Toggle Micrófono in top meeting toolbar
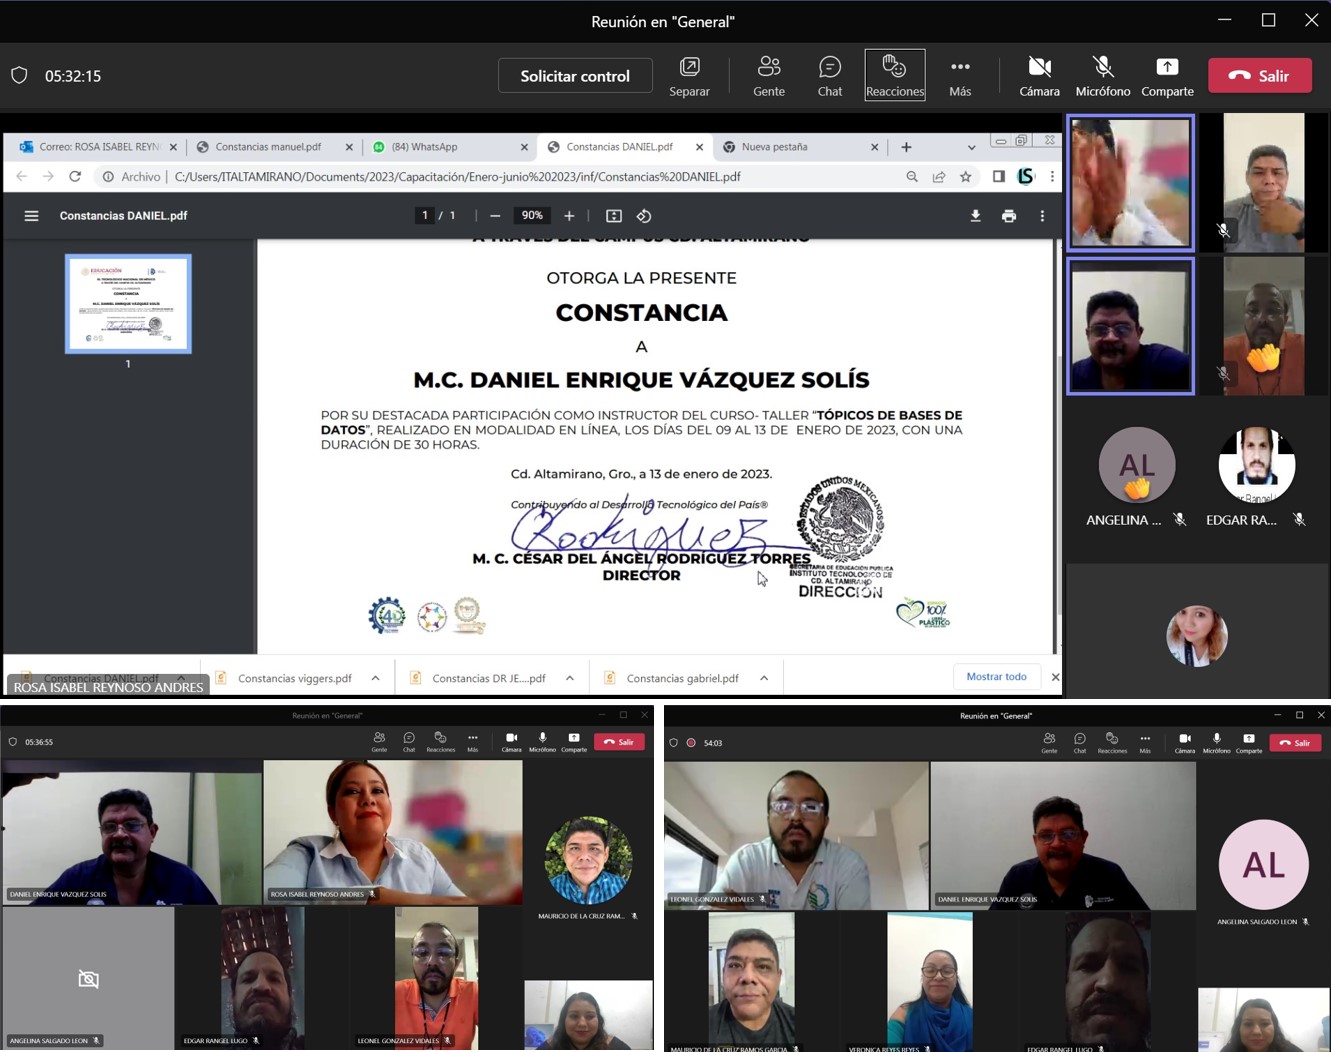The width and height of the screenshot is (1331, 1052). click(x=1103, y=76)
